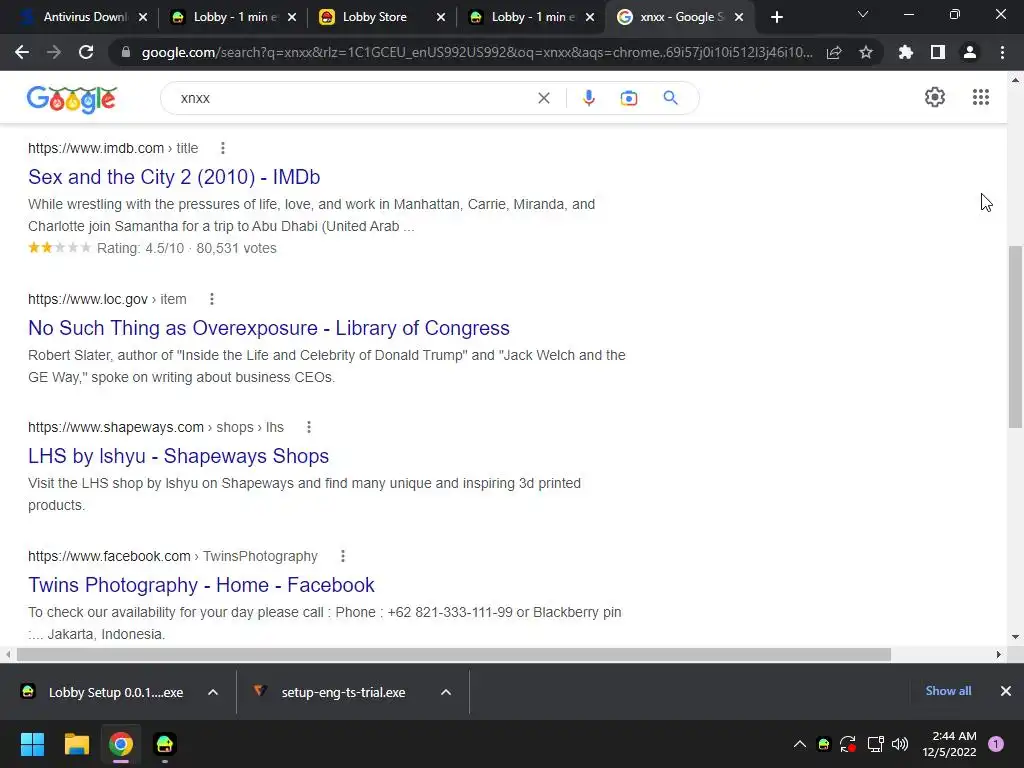The width and height of the screenshot is (1024, 768).
Task: Expand options for Lobby Setup download
Action: point(213,692)
